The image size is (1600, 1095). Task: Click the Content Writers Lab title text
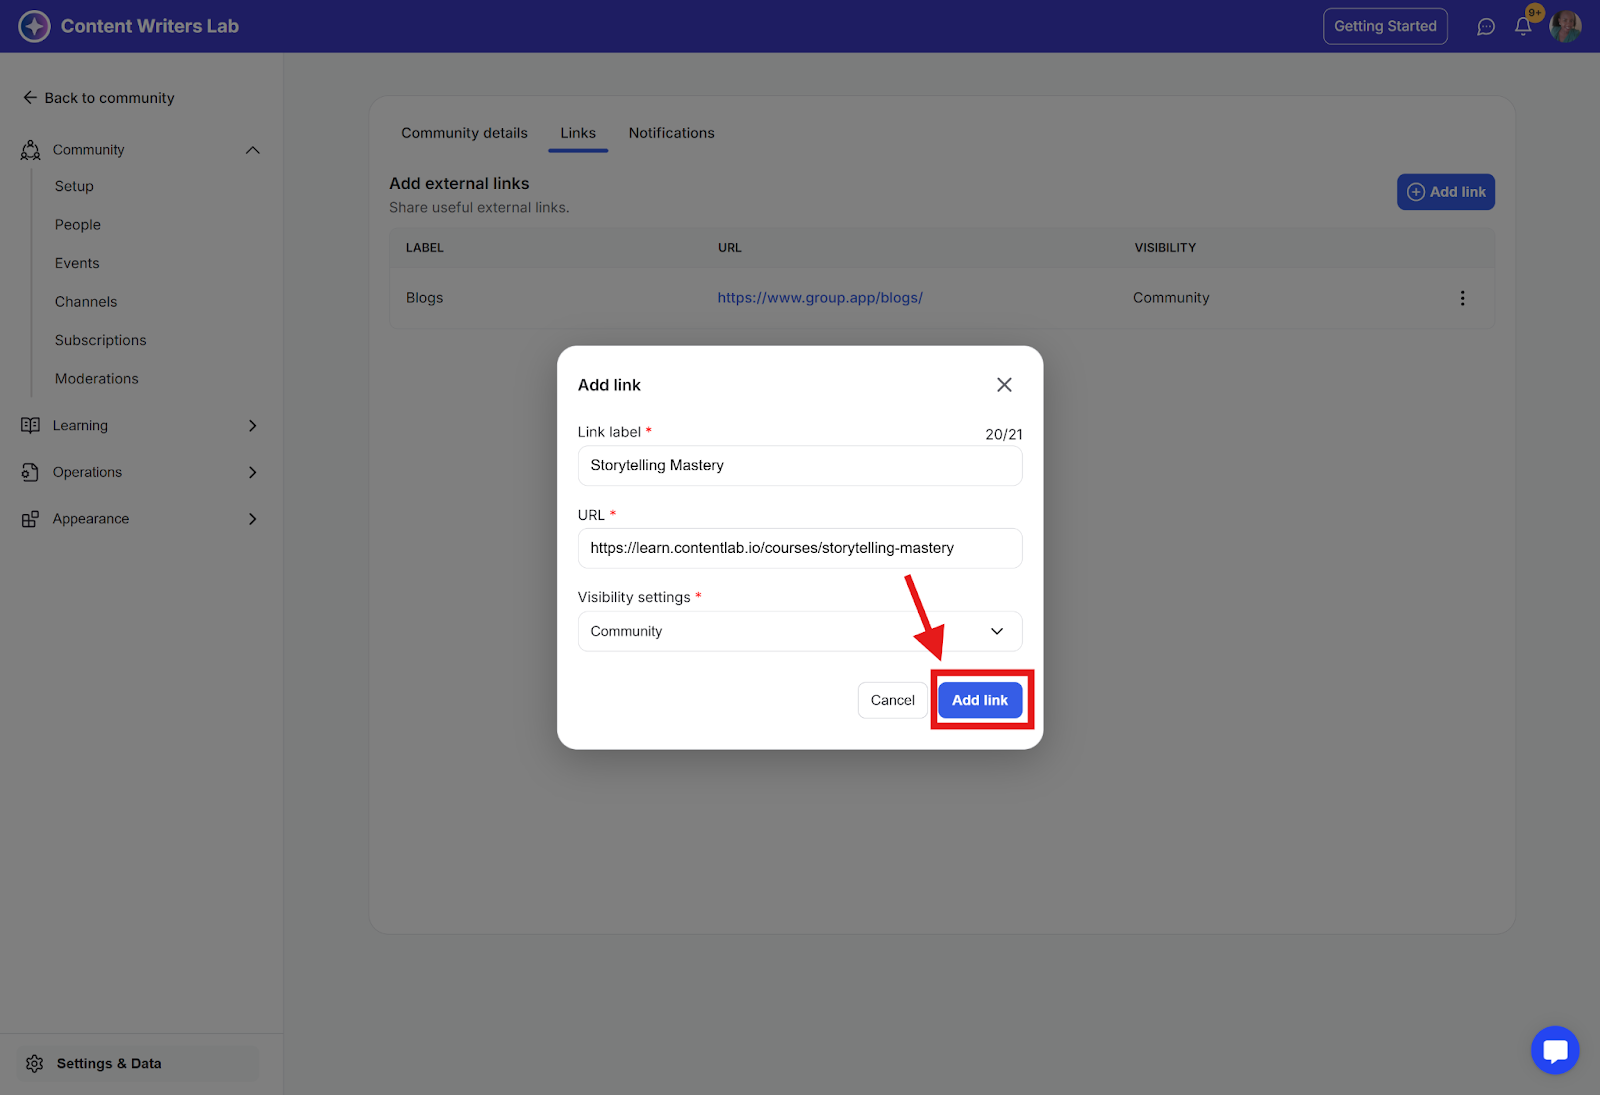coord(150,26)
